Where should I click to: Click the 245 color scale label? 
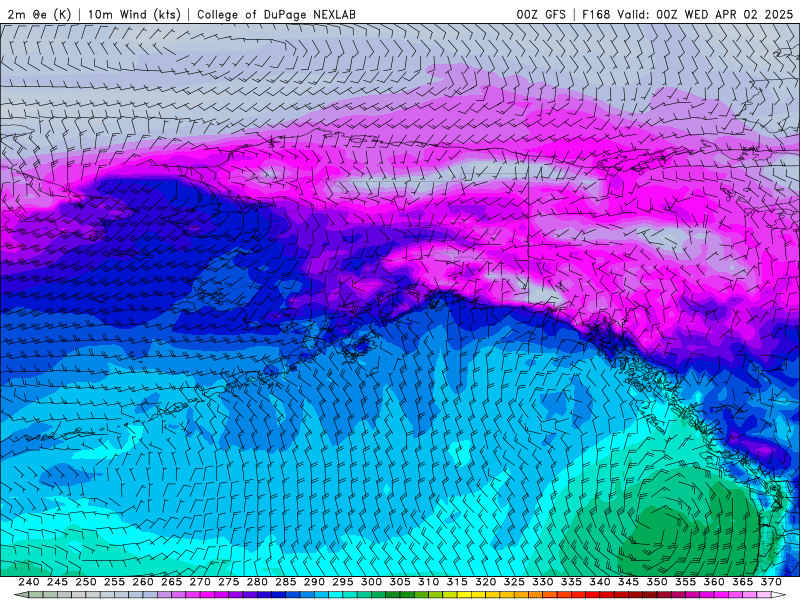point(57,582)
